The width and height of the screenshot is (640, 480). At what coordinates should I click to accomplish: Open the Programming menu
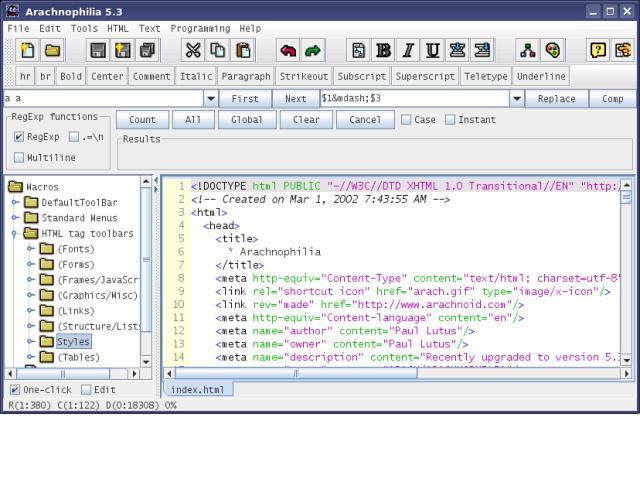(x=200, y=29)
